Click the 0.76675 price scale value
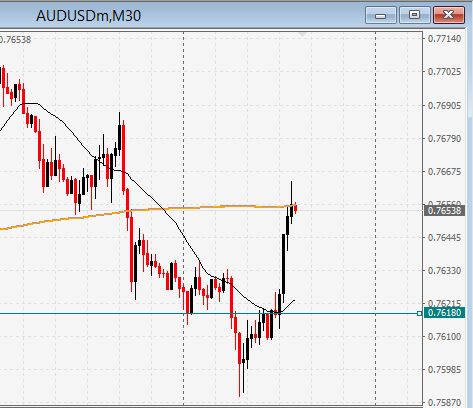Viewport: 473px width, 408px height. (444, 172)
